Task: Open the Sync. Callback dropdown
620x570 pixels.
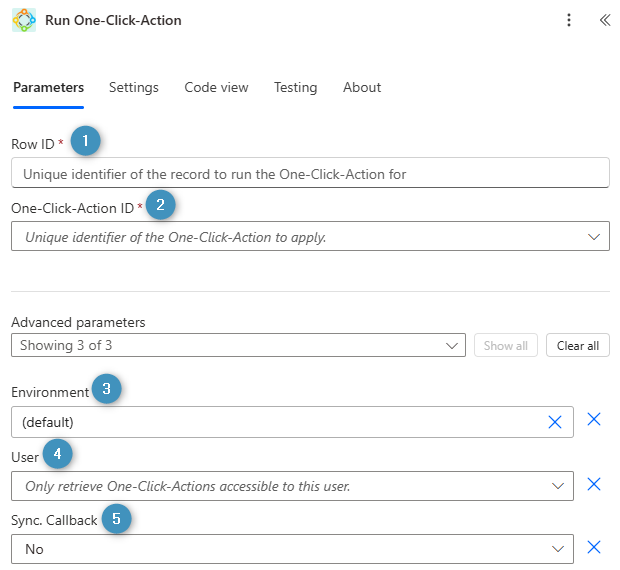Action: pyautogui.click(x=558, y=549)
